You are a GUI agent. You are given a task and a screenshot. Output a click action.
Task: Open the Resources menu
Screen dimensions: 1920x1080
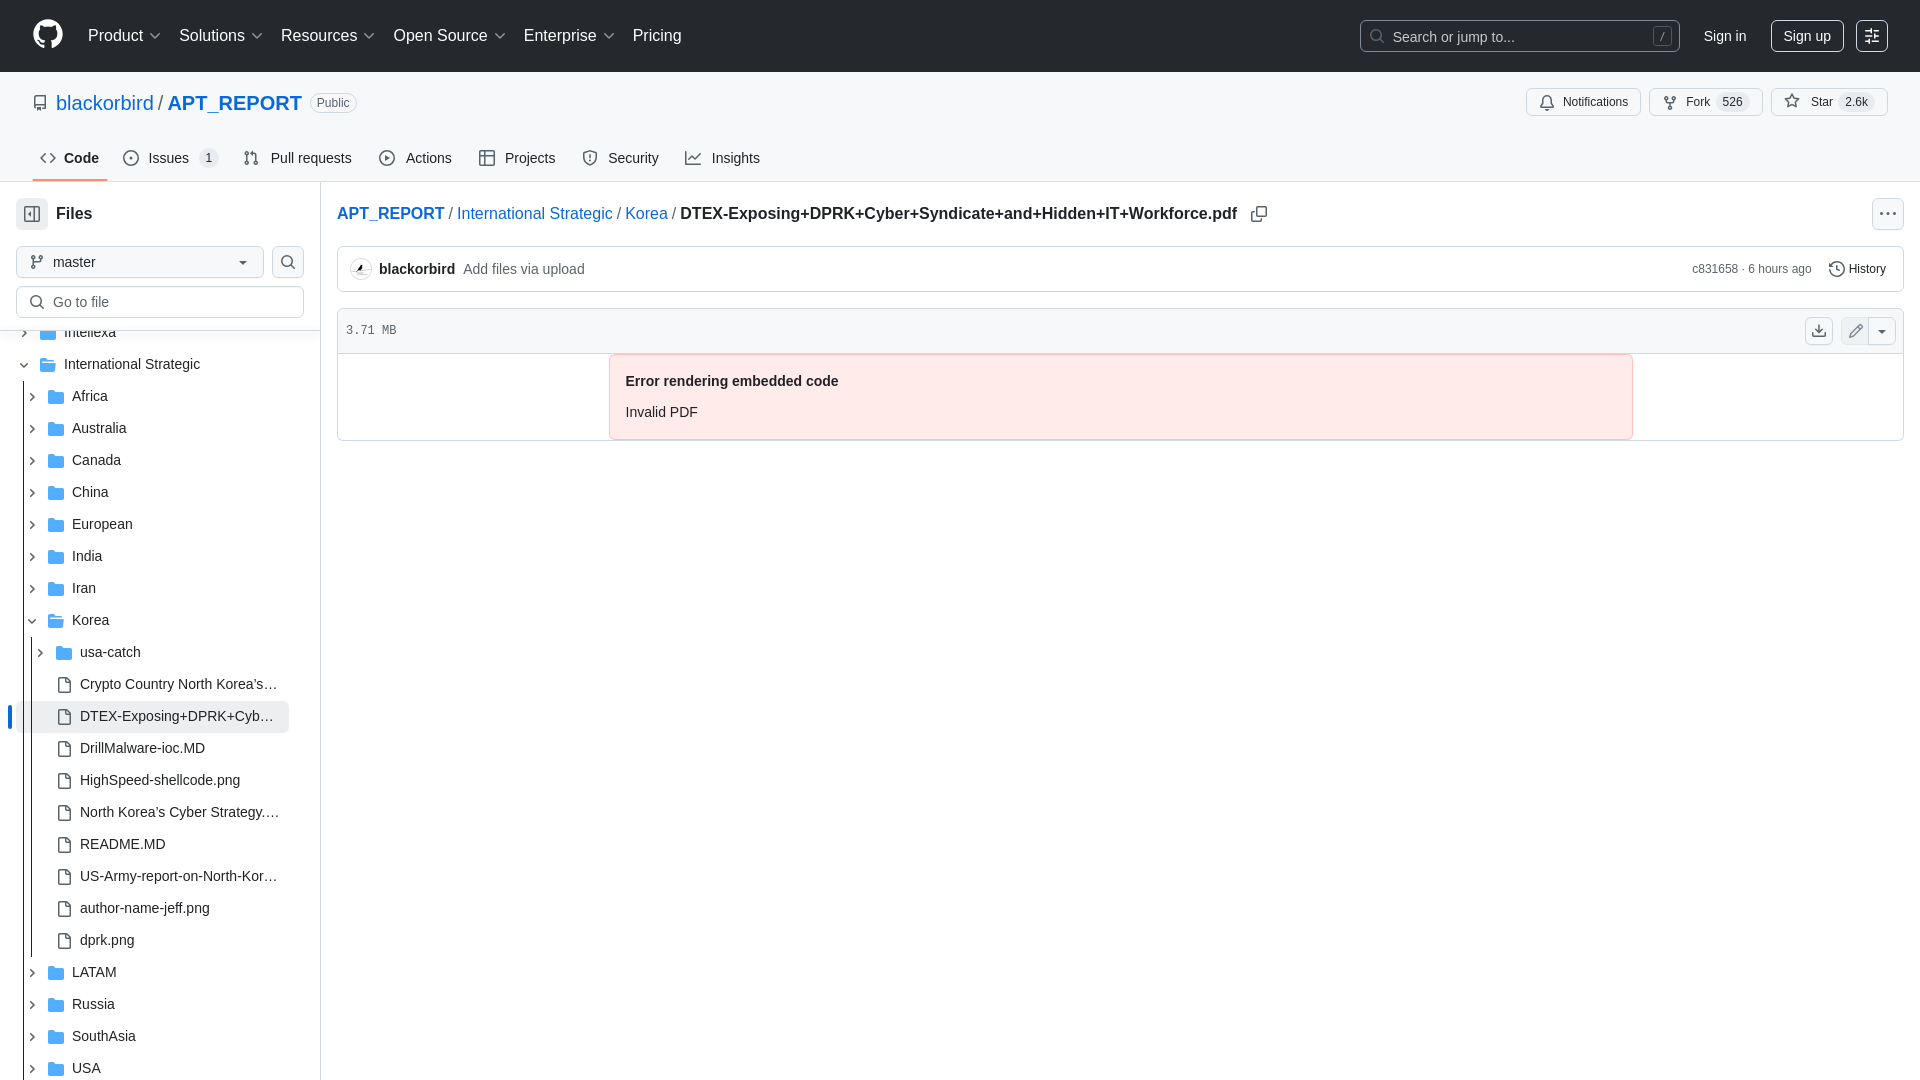[327, 36]
